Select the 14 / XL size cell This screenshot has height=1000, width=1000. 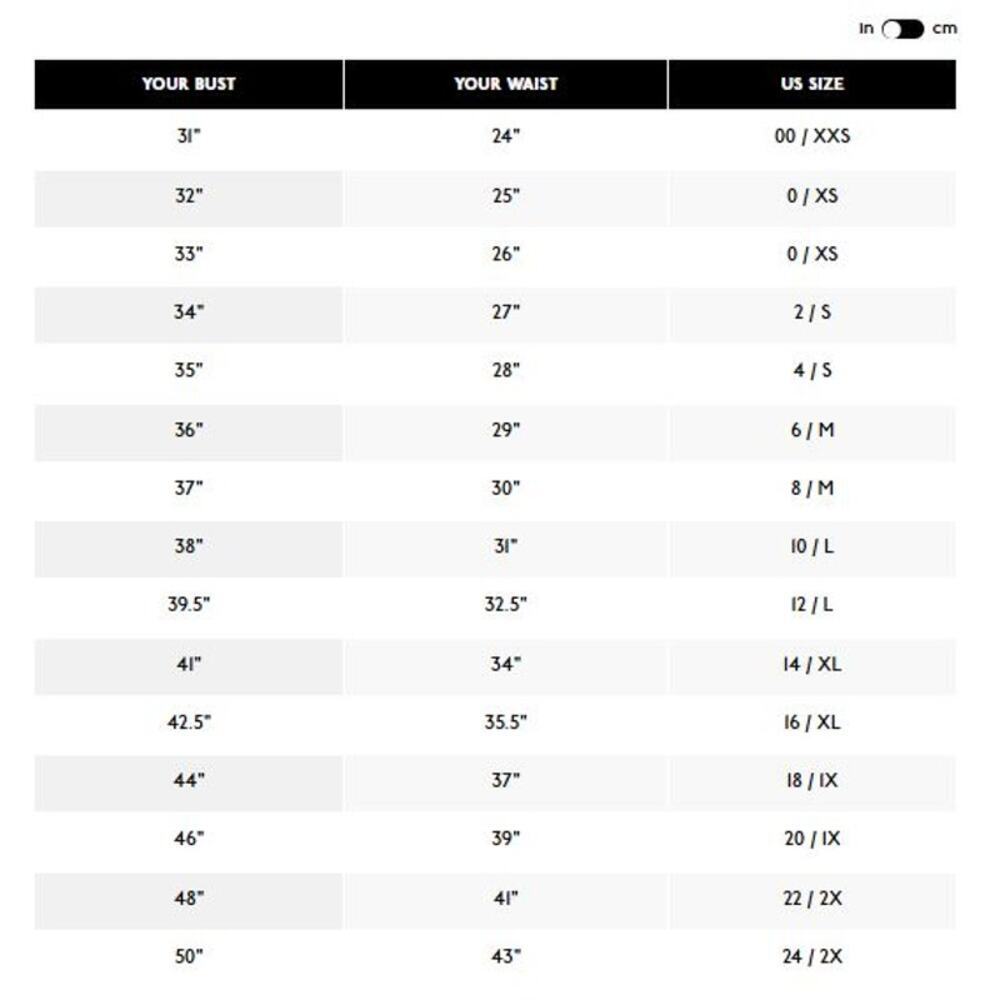coord(812,665)
